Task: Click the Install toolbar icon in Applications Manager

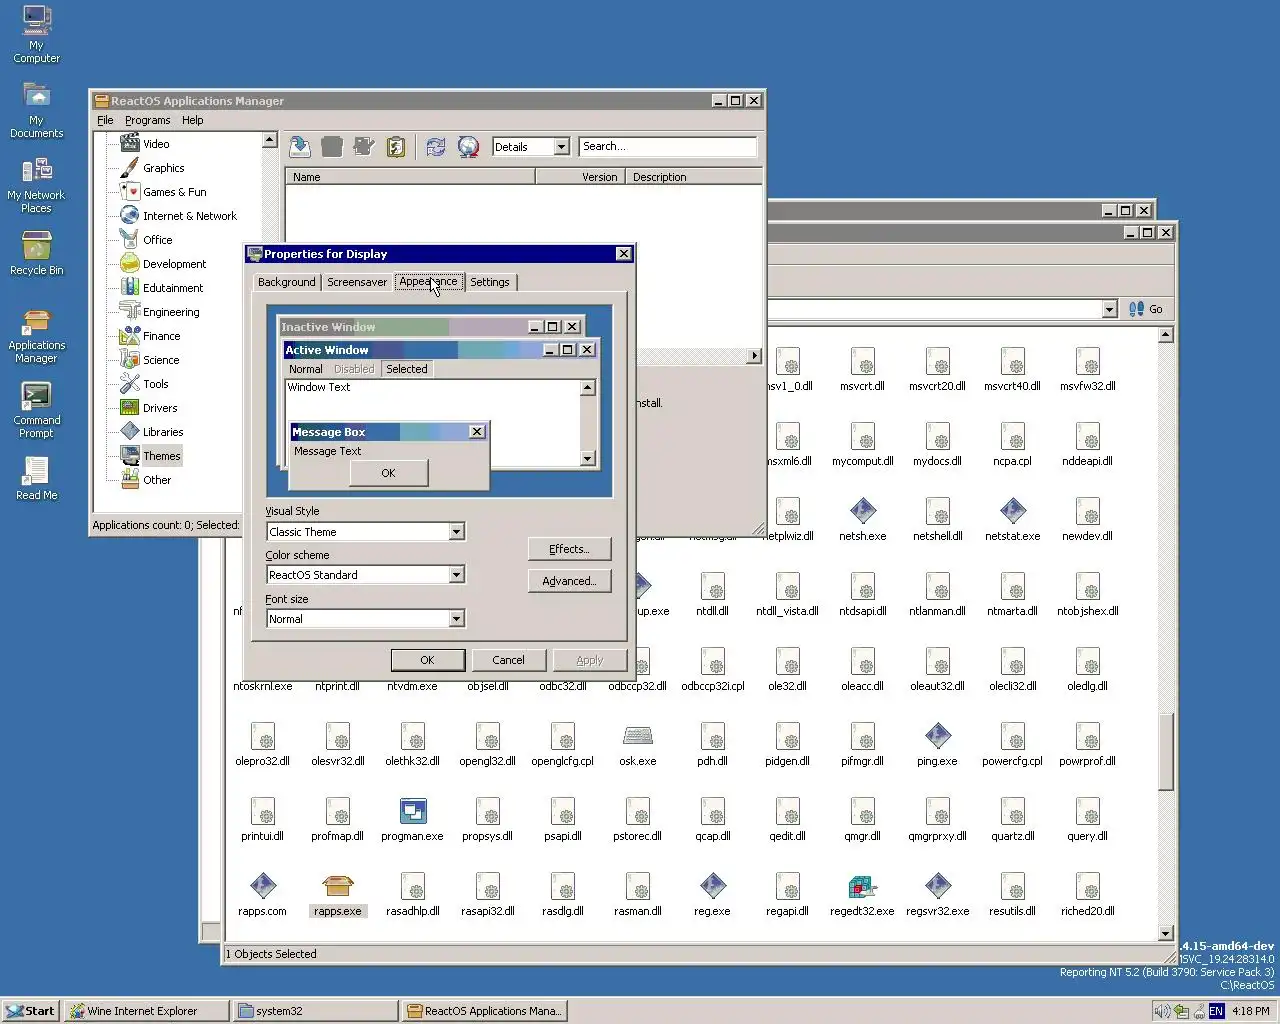Action: coord(300,147)
